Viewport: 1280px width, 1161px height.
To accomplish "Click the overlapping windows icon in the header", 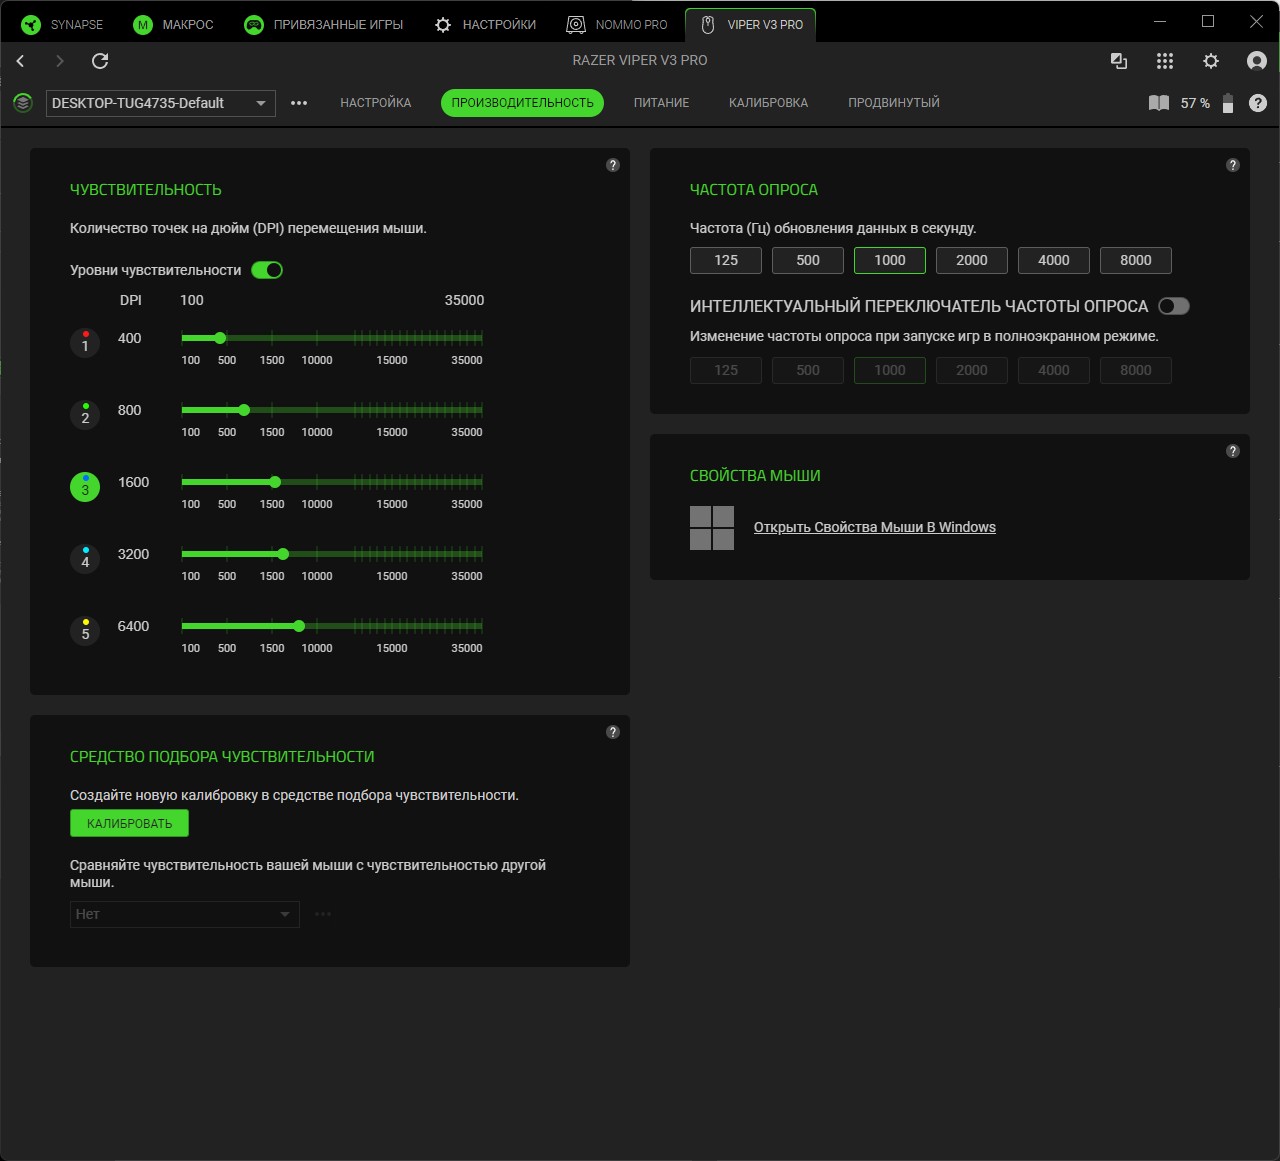I will coord(1119,61).
